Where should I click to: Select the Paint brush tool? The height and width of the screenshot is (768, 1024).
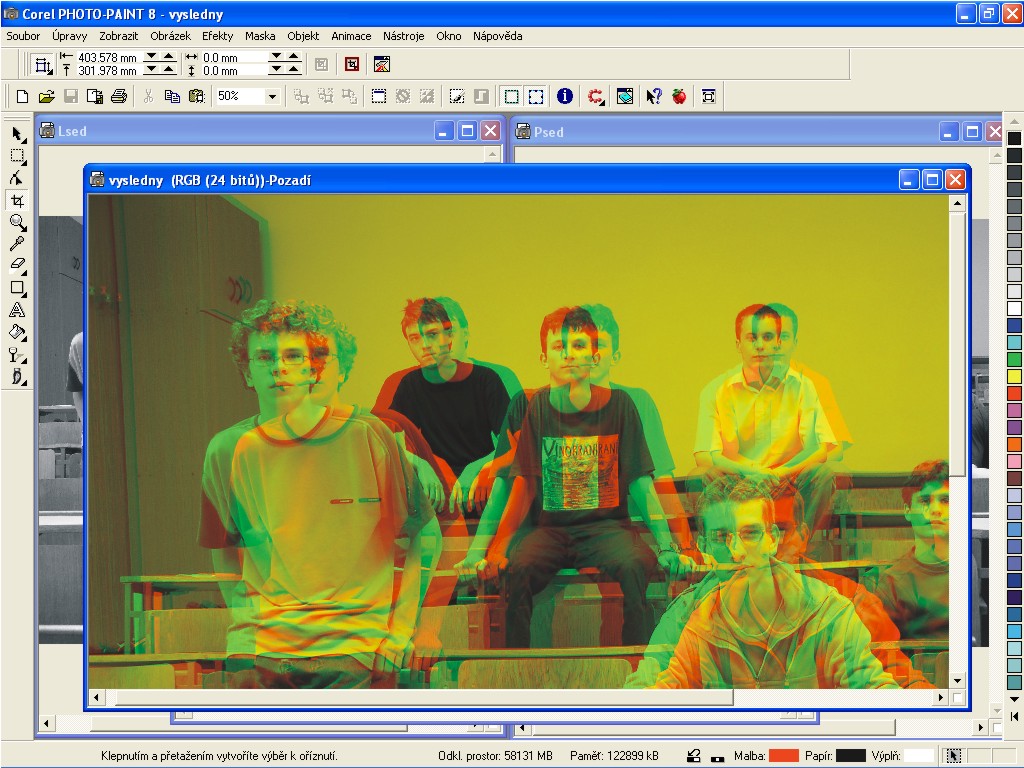coord(18,376)
